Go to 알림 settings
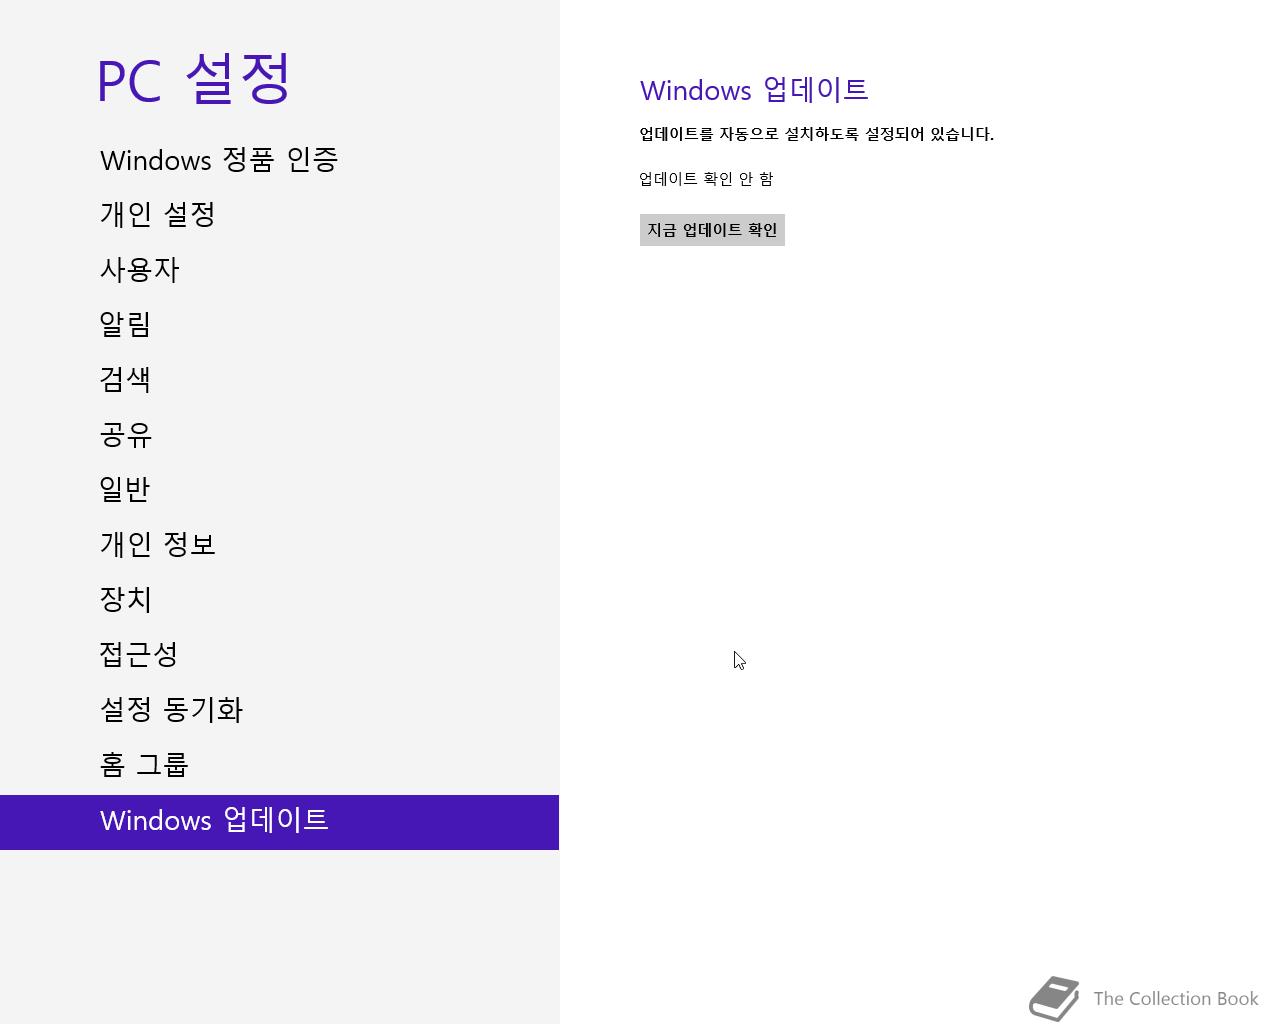1280x1024 pixels. coord(279,325)
